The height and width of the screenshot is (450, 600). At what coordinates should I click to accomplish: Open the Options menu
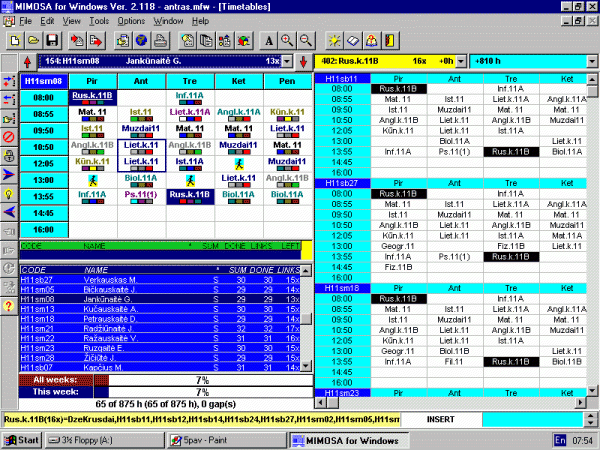131,20
